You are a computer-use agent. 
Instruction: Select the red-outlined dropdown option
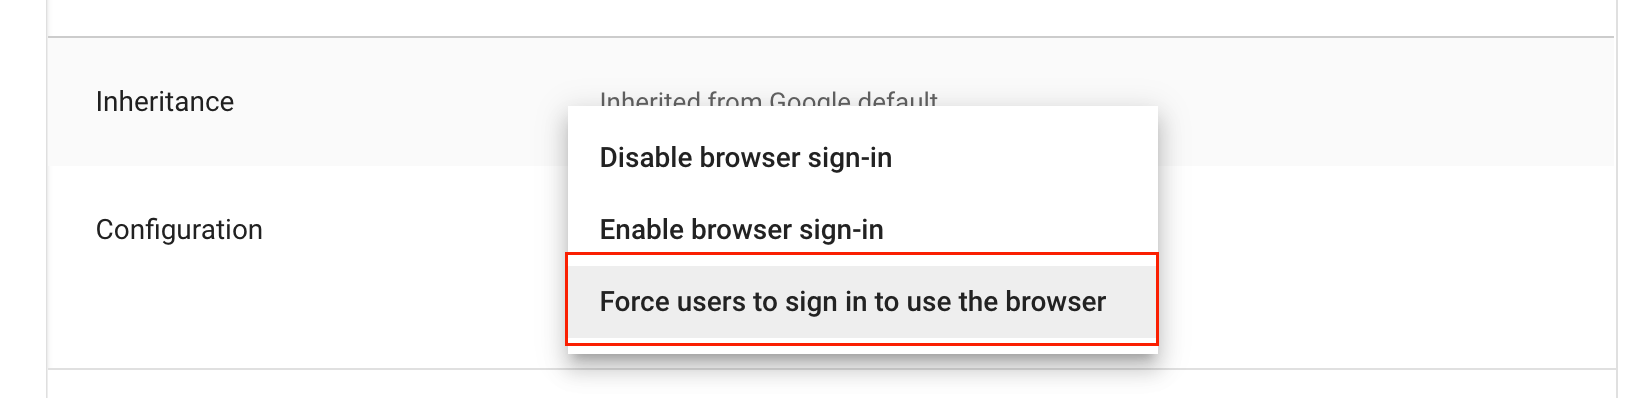pos(862,301)
